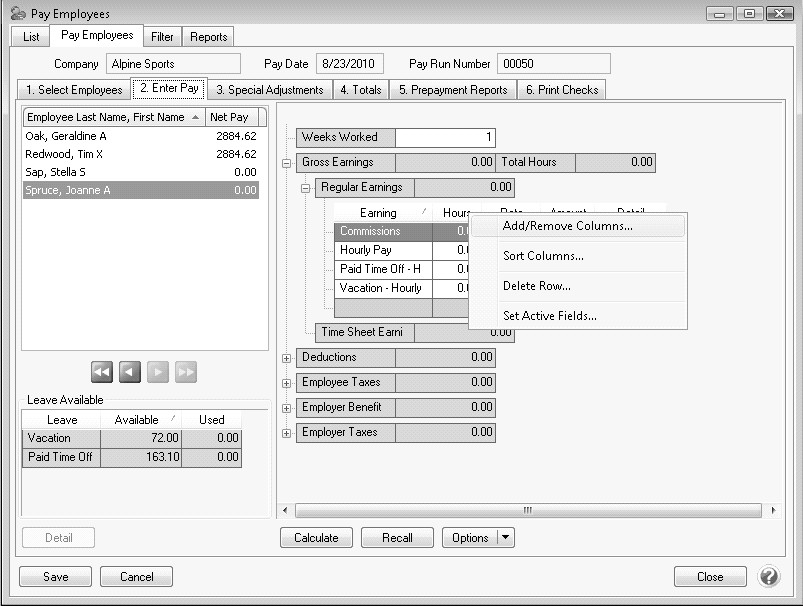Go to the first employee record arrow
This screenshot has width=803, height=606.
click(x=101, y=372)
